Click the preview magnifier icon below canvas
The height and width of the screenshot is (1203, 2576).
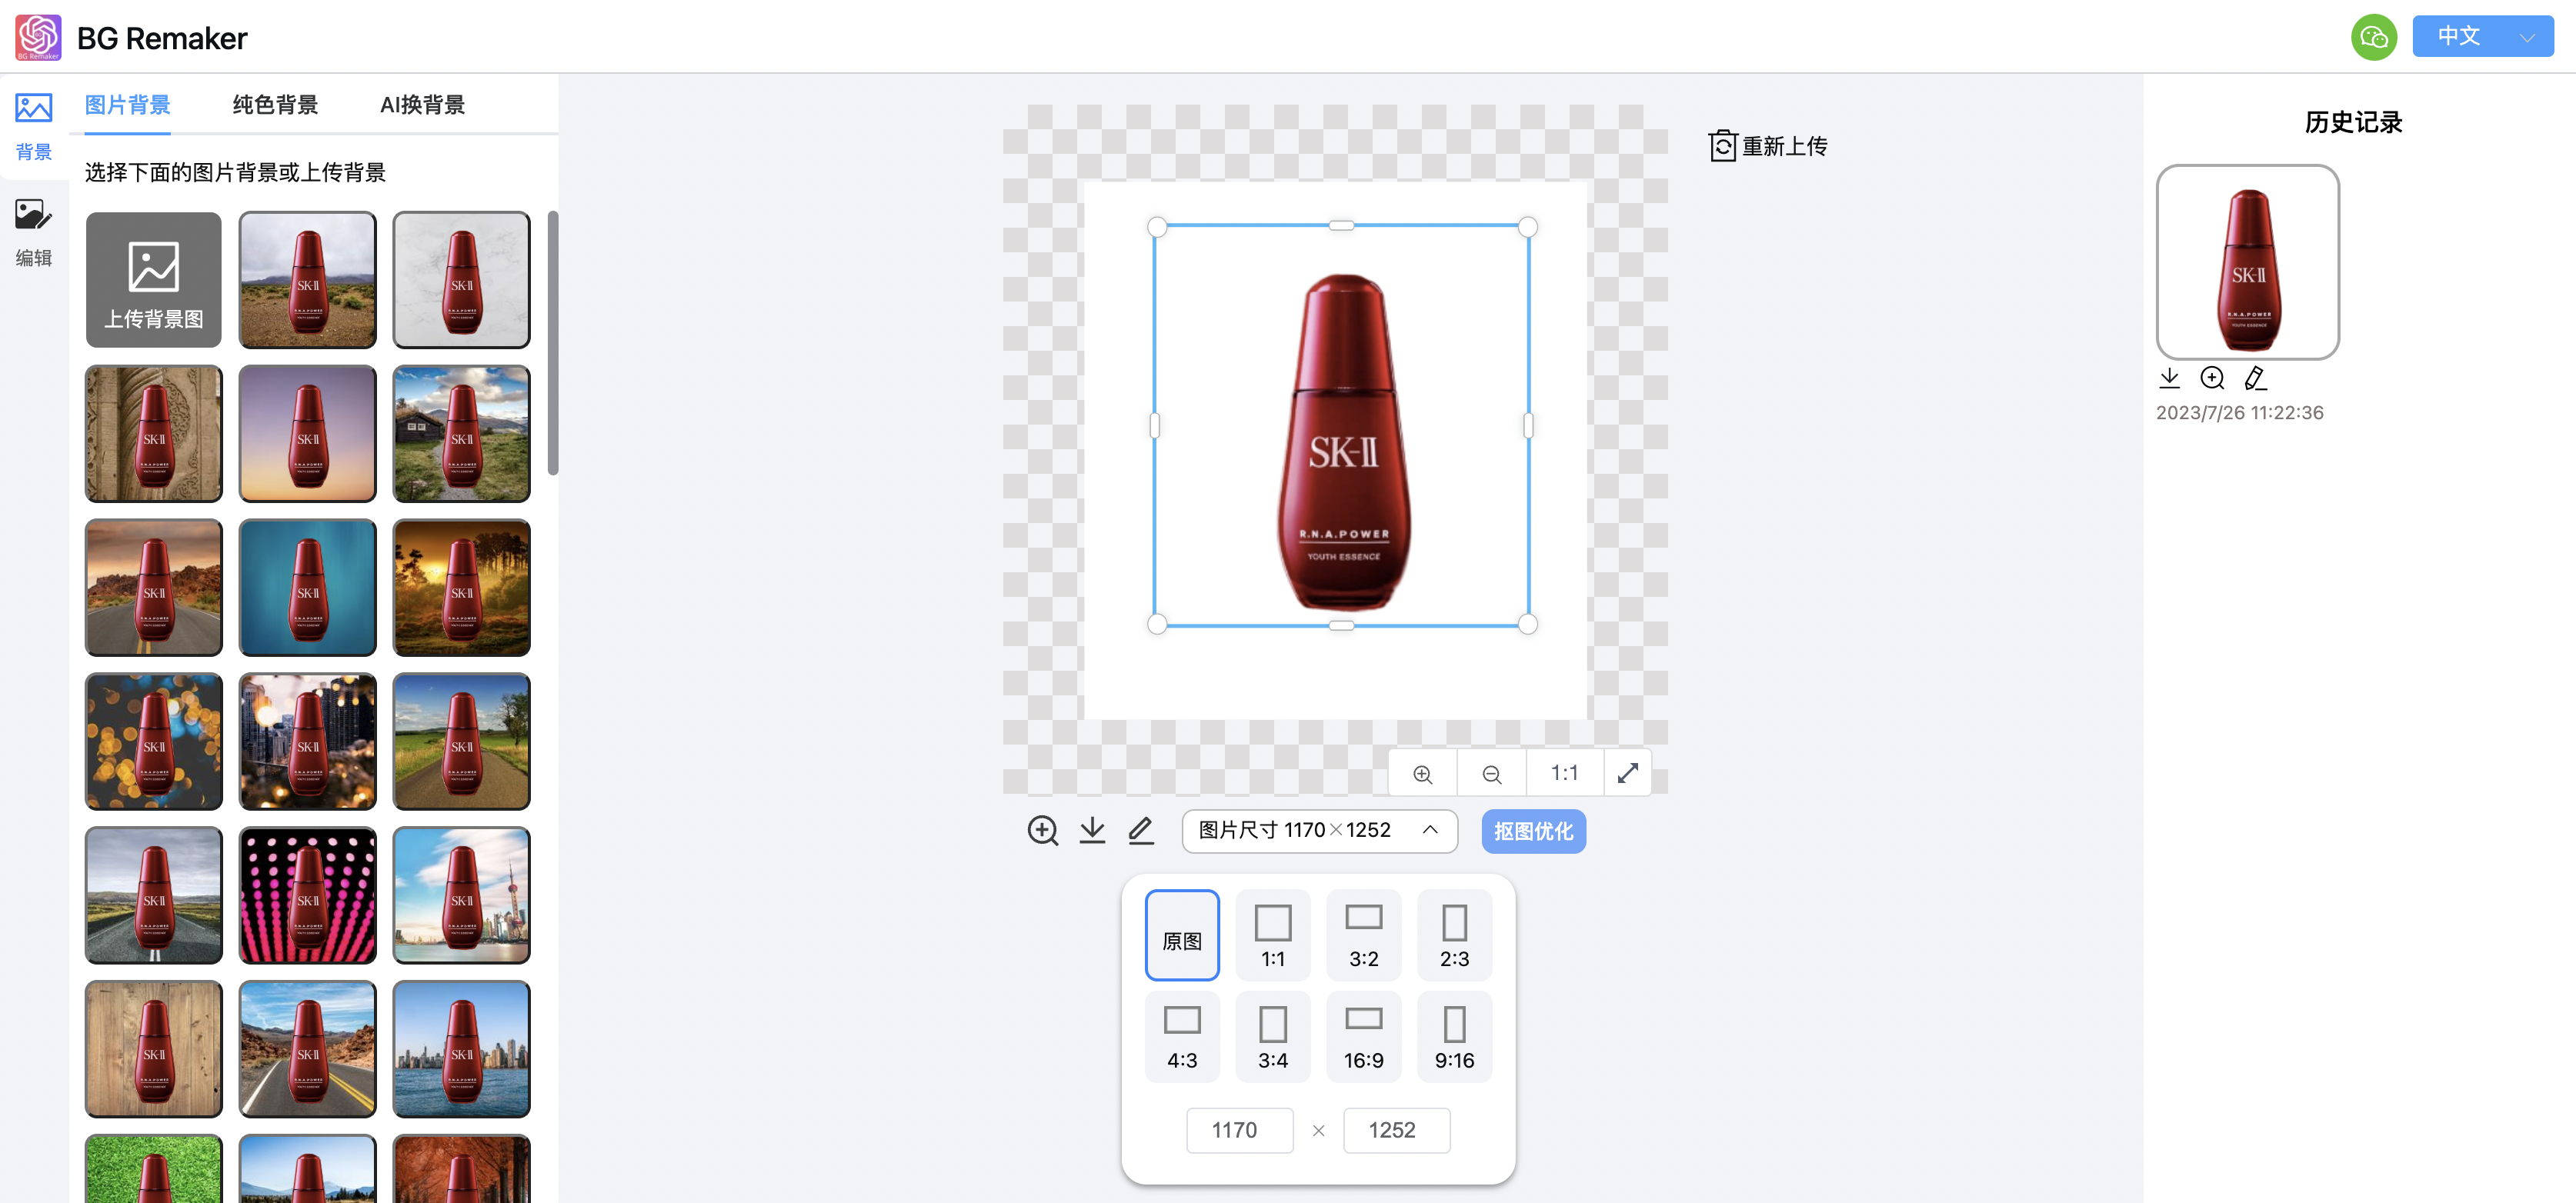coord(1042,830)
